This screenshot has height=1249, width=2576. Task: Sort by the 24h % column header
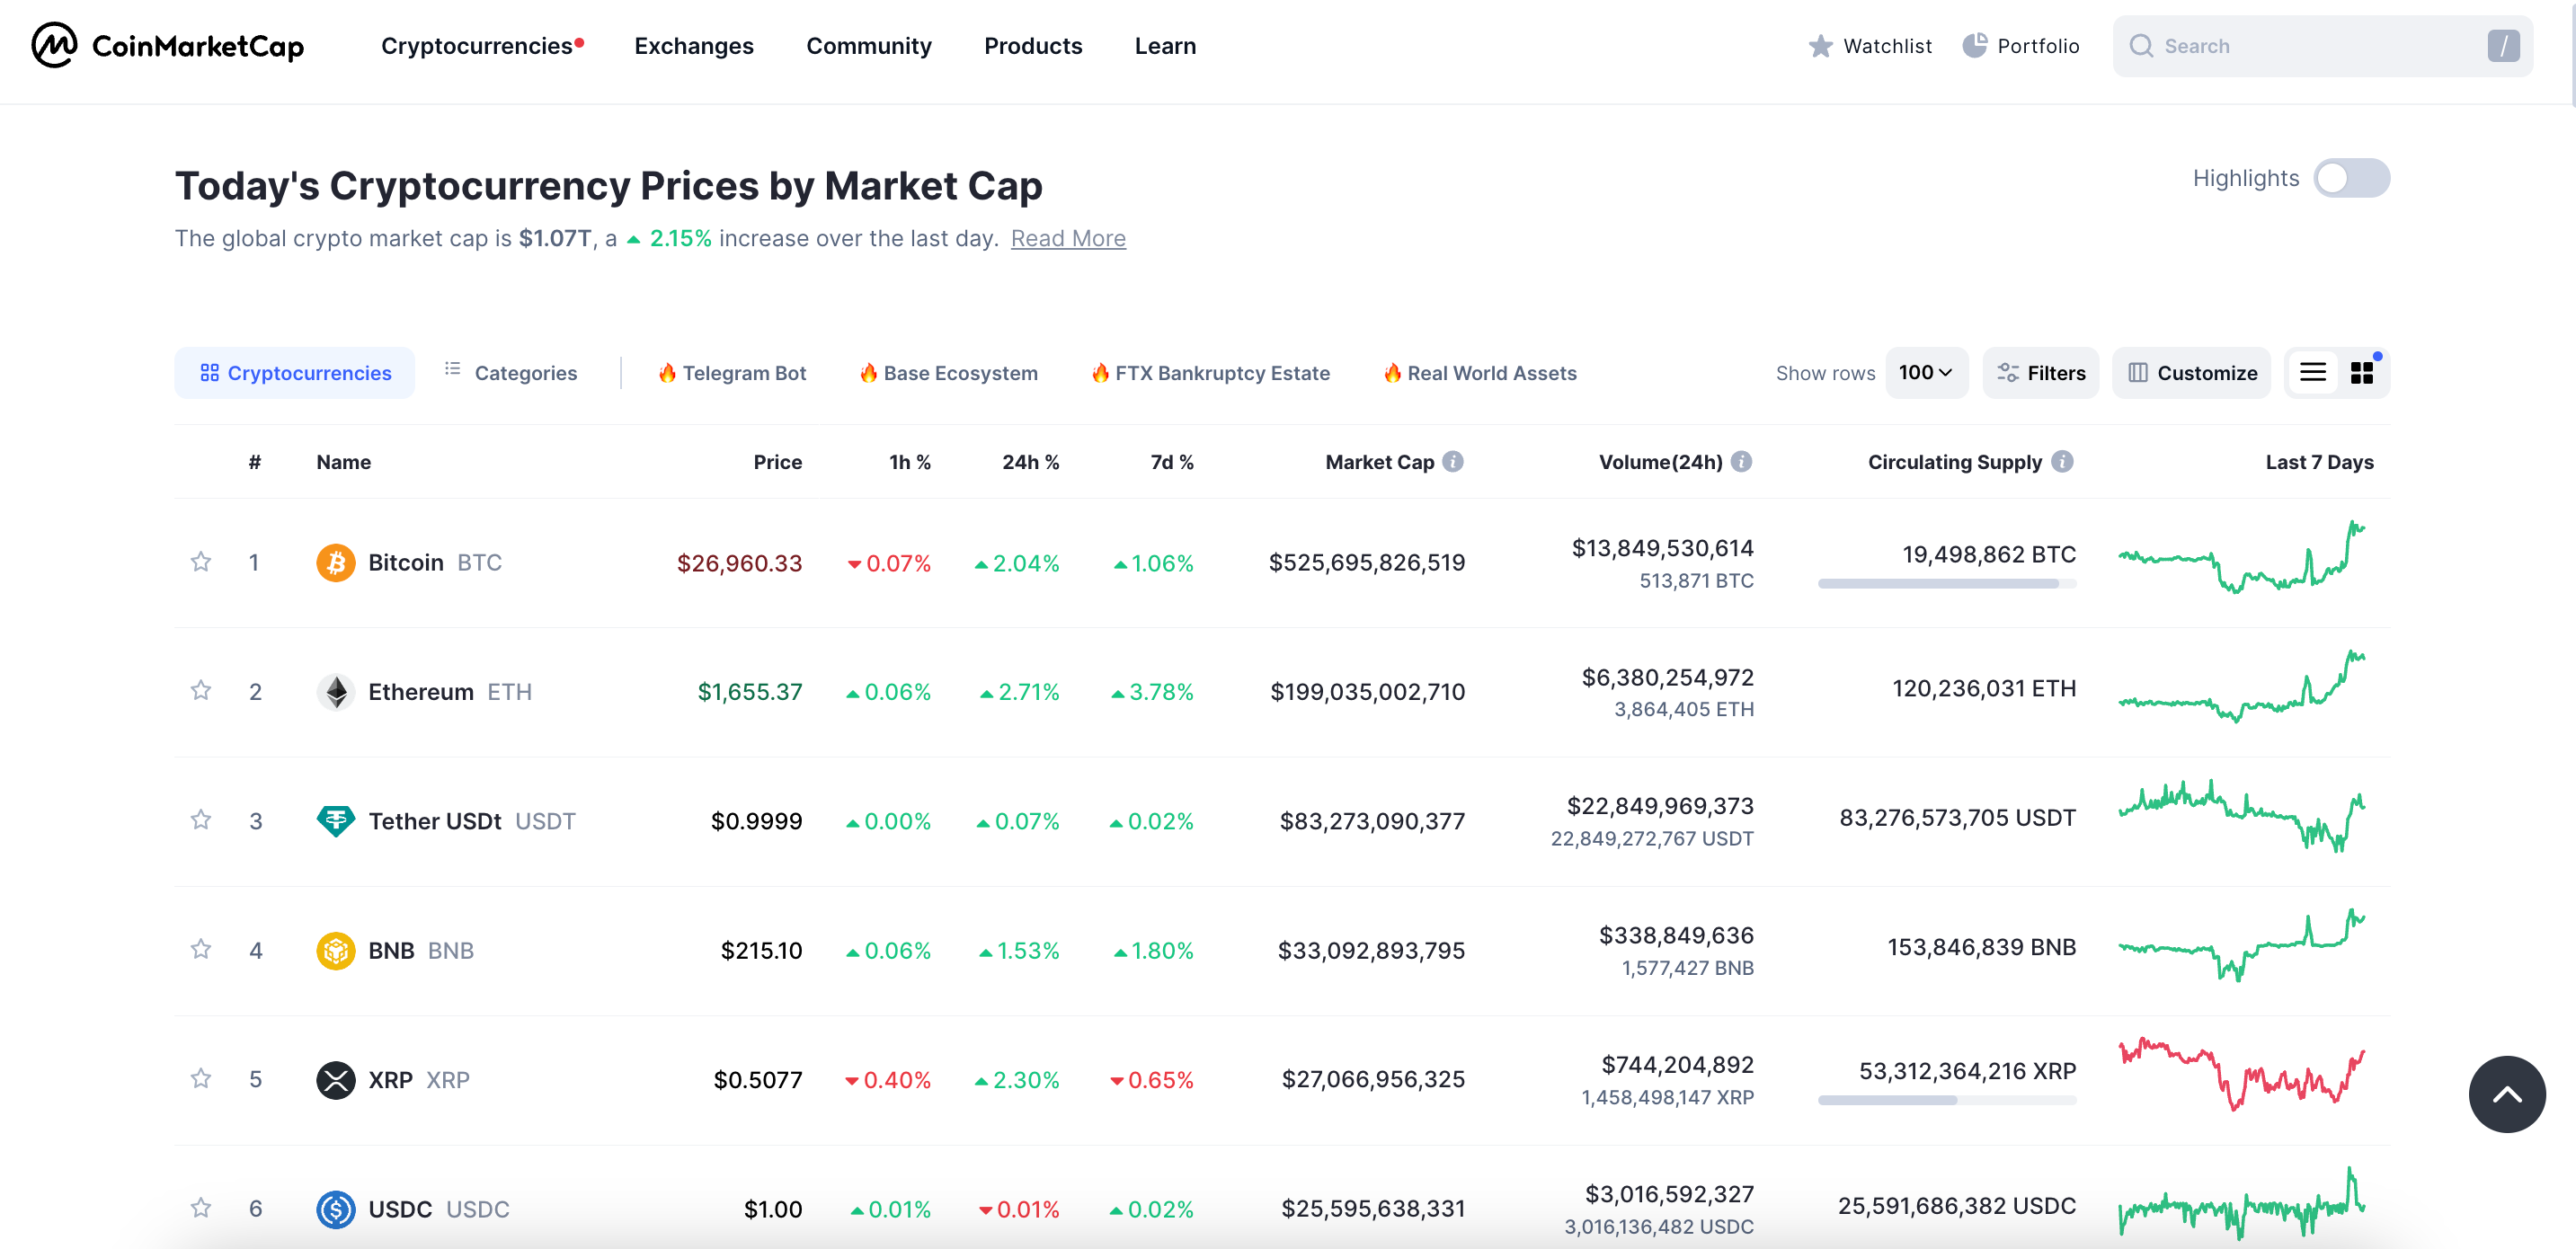click(1030, 462)
